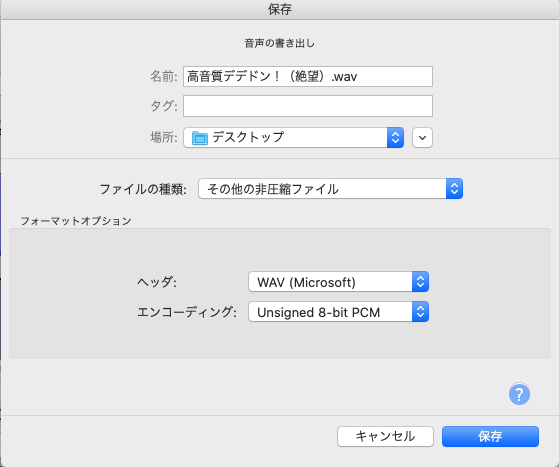Screen dimensions: 559x467
Task: Open the ヘッダ WAV (Microsoft) dropdown
Action: click(x=338, y=282)
